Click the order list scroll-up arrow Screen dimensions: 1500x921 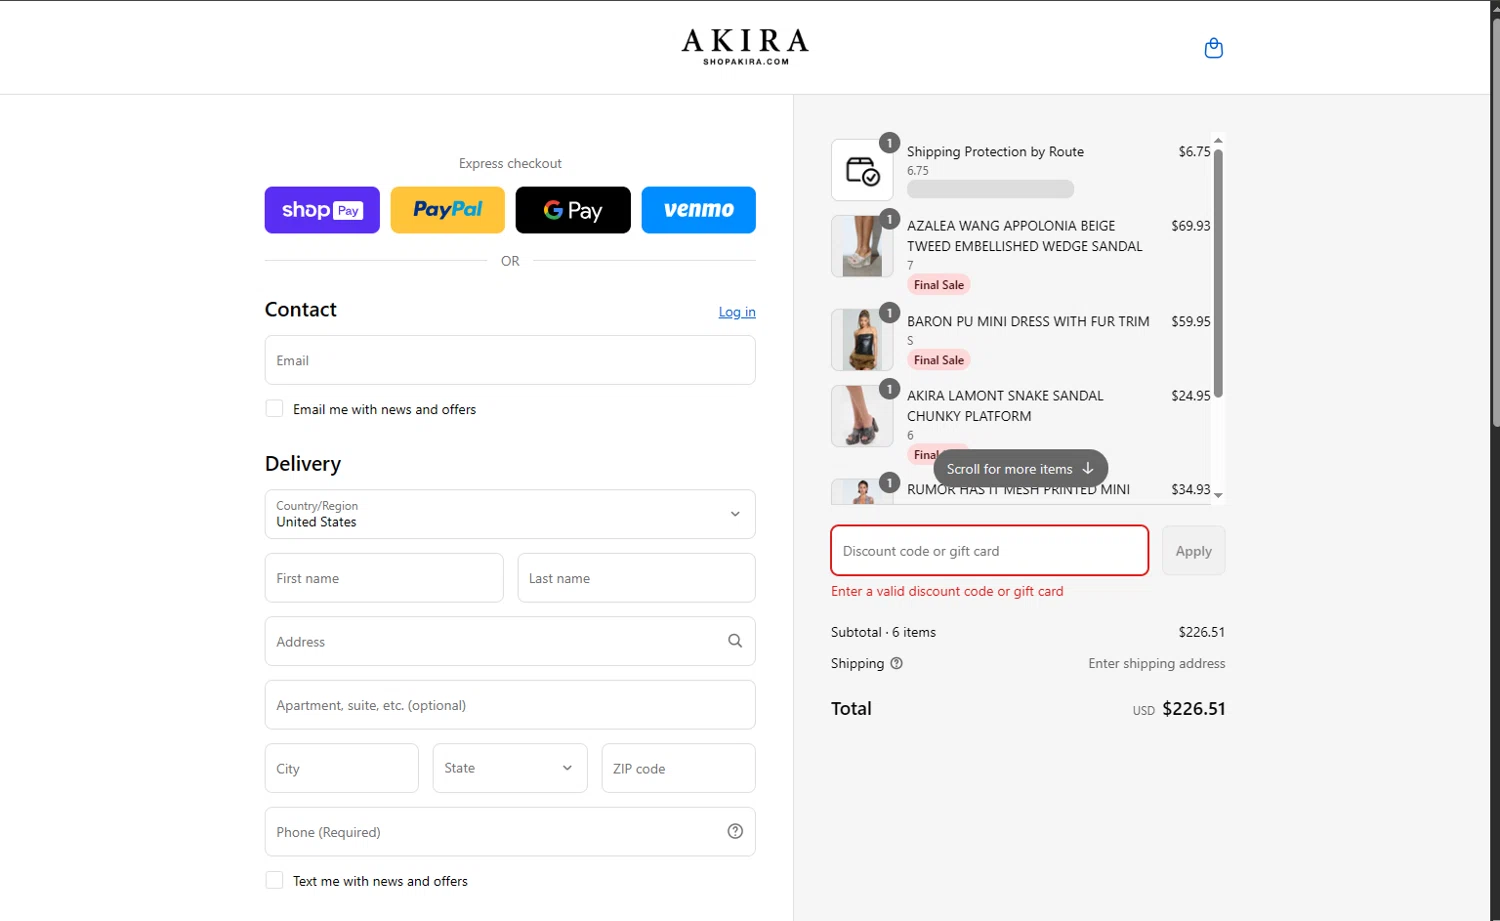pyautogui.click(x=1218, y=140)
